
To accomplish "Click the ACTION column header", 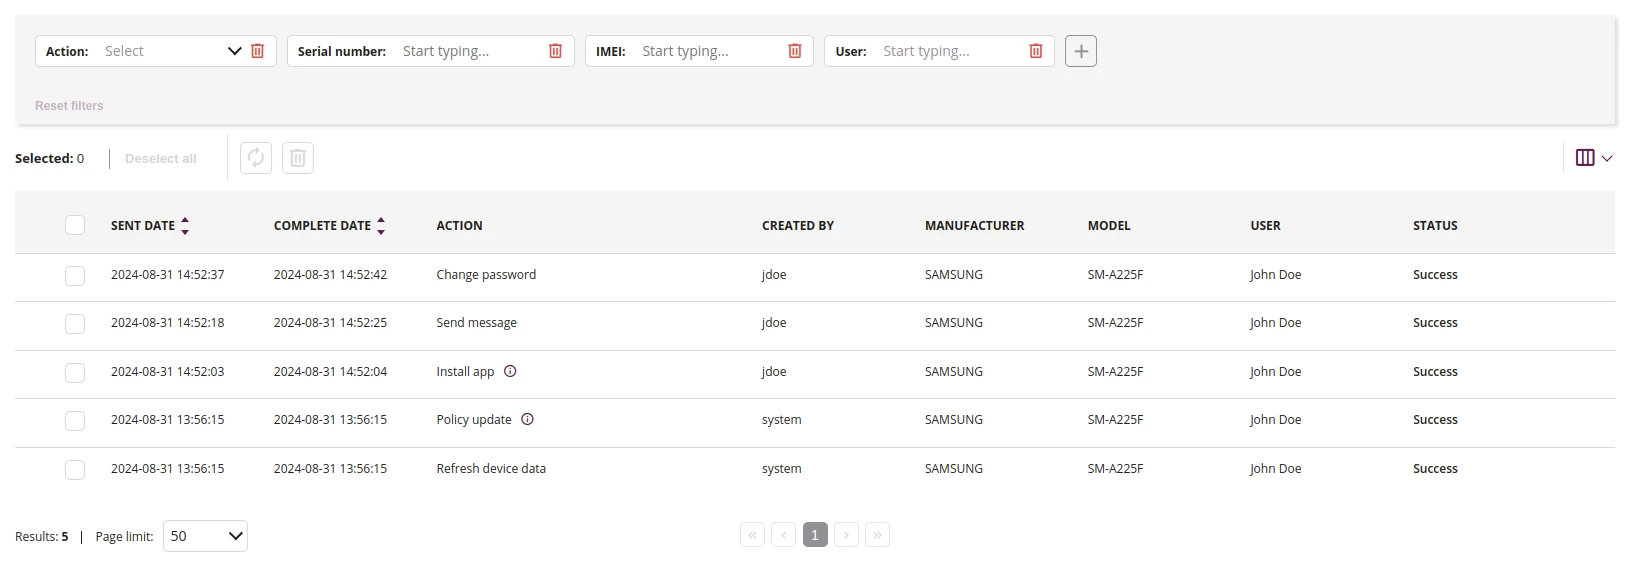I will (459, 226).
